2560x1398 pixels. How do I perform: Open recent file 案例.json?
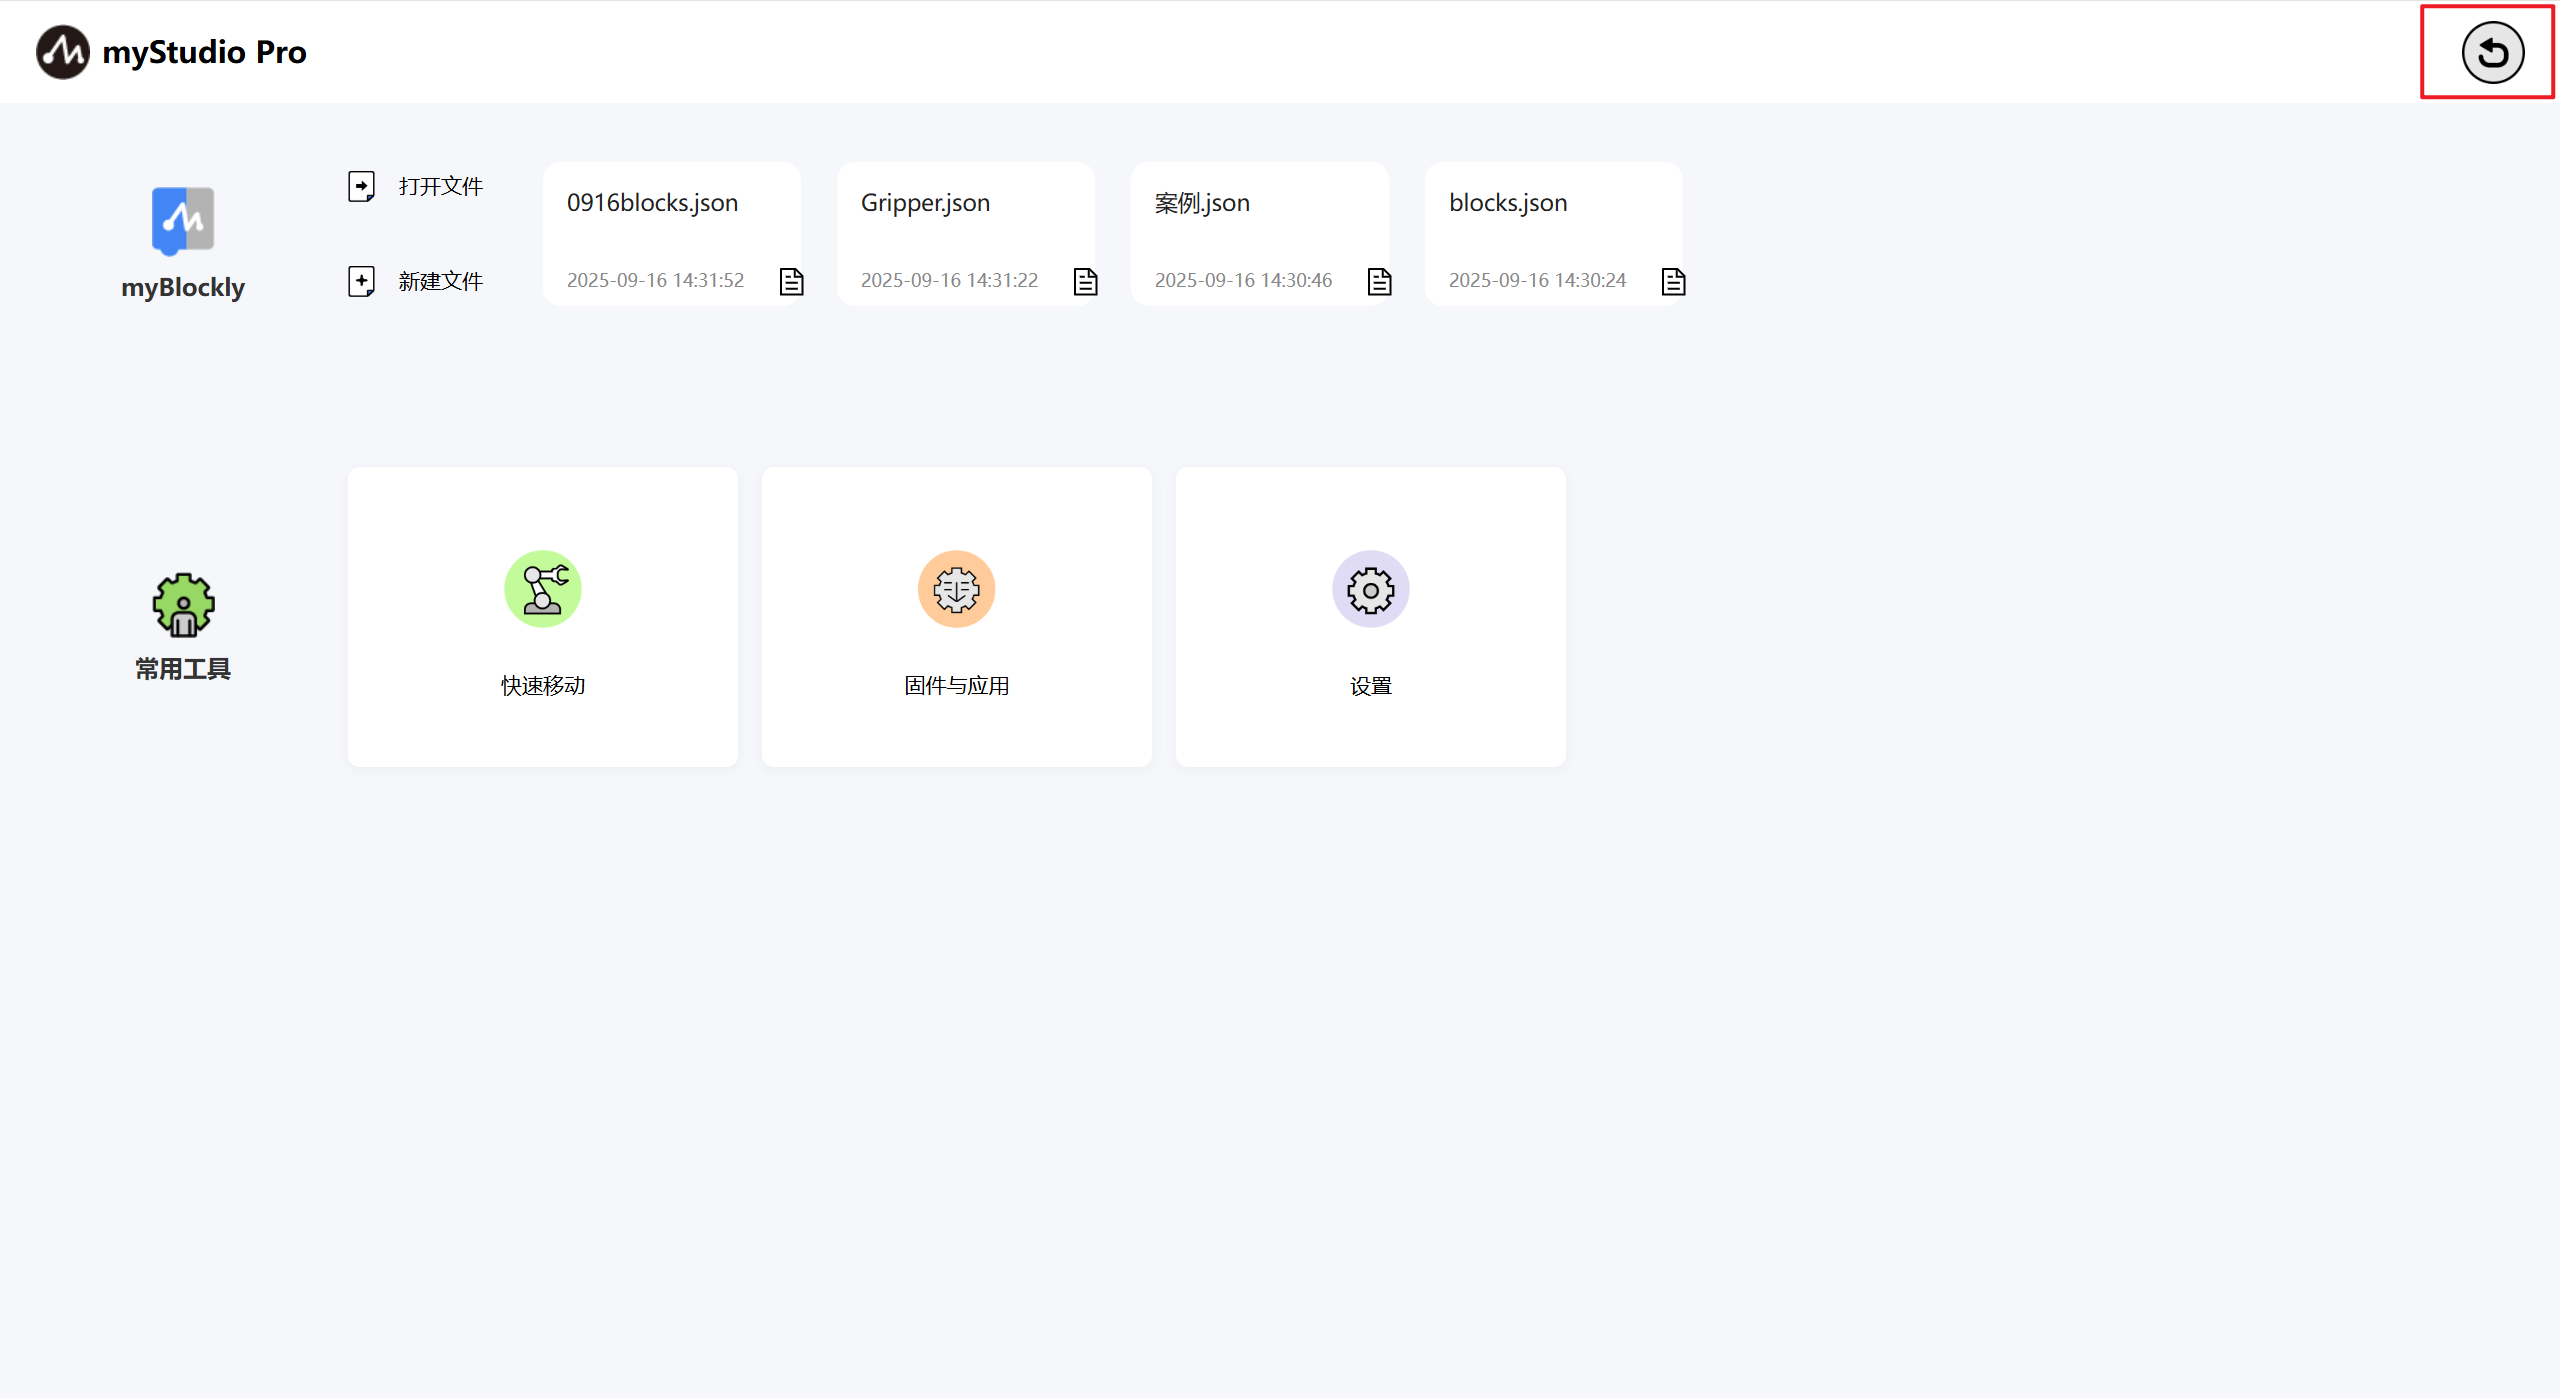[1202, 203]
